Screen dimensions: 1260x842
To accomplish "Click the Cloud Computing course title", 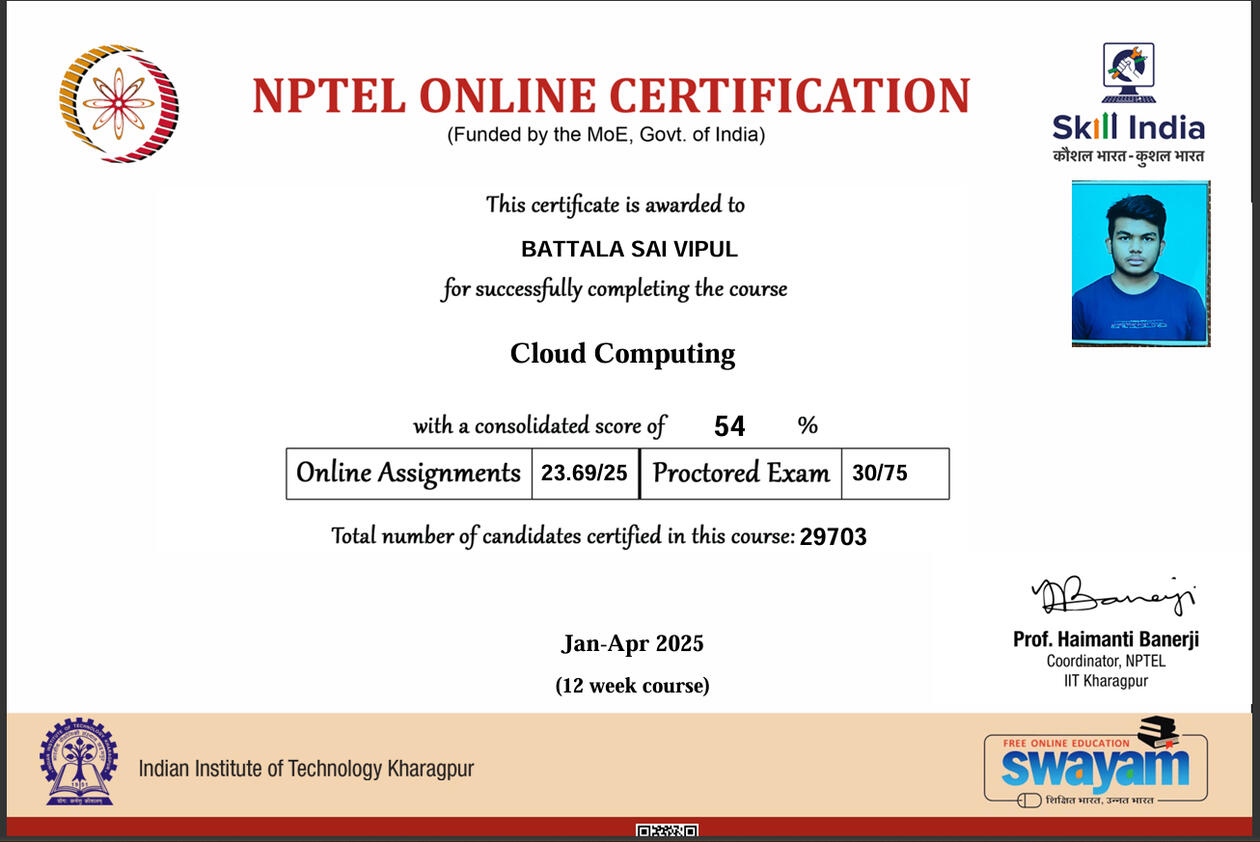I will 622,354.
